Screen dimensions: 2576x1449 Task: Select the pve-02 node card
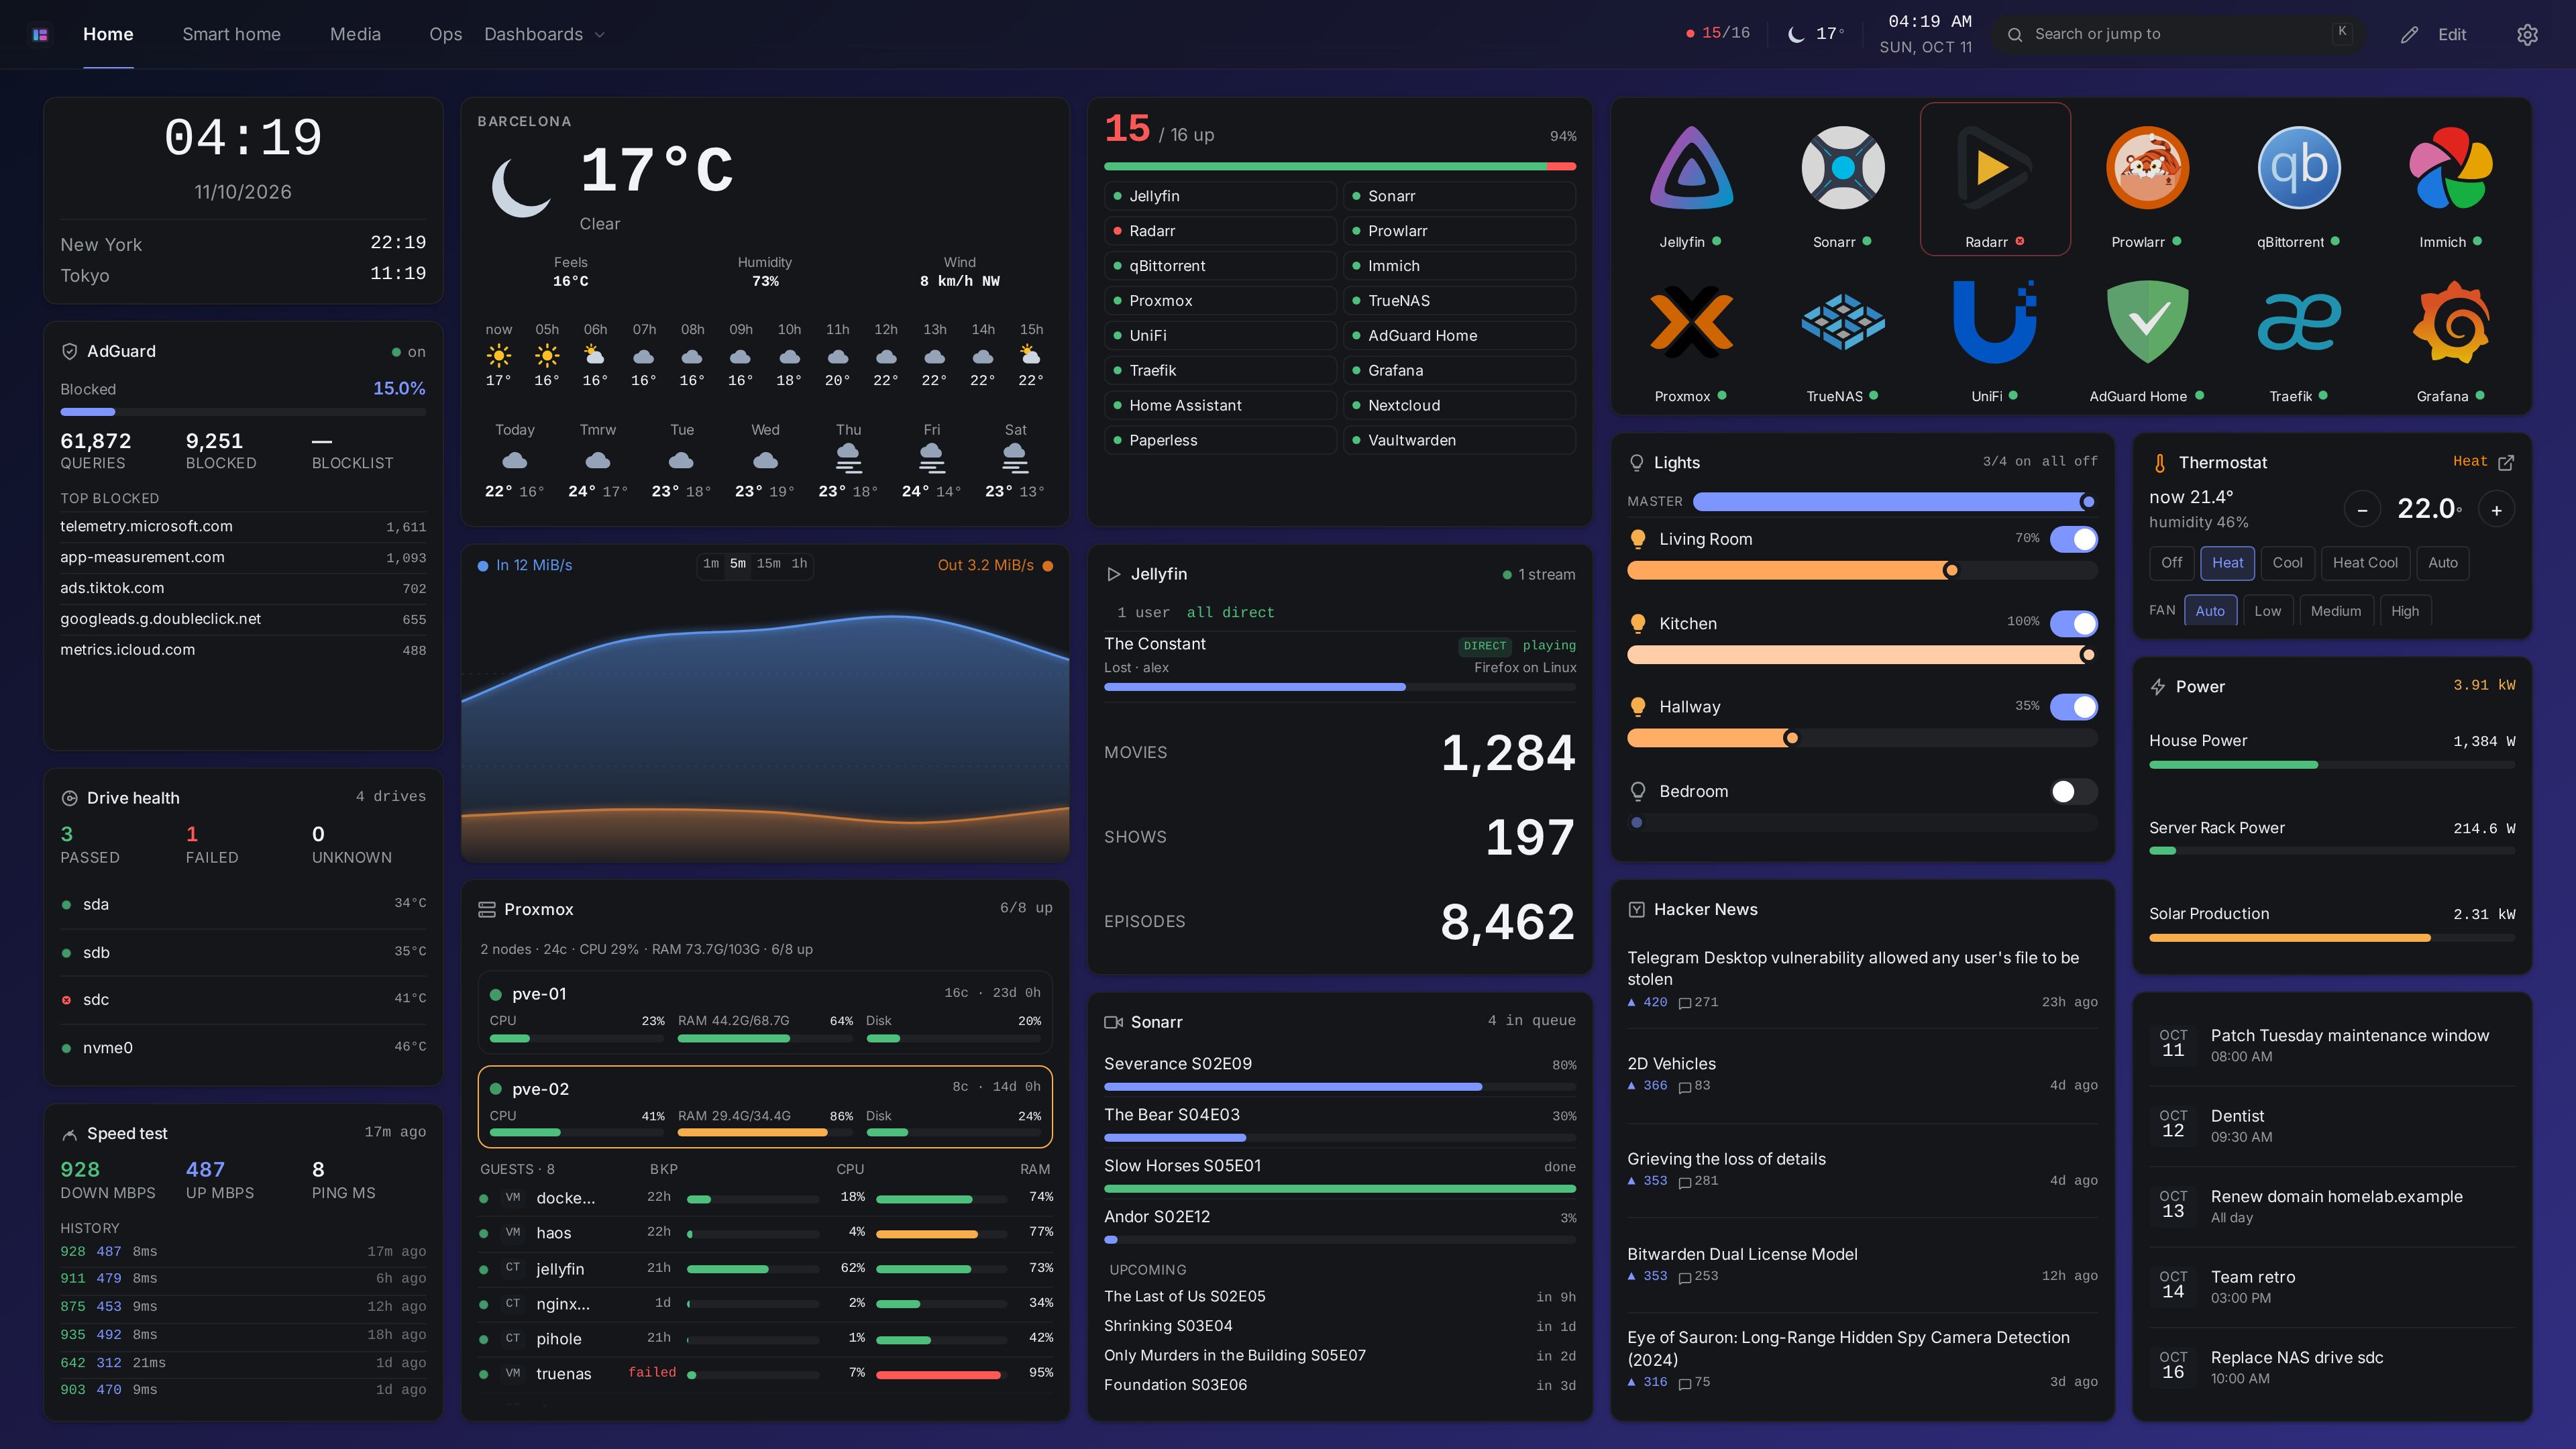pos(765,1107)
